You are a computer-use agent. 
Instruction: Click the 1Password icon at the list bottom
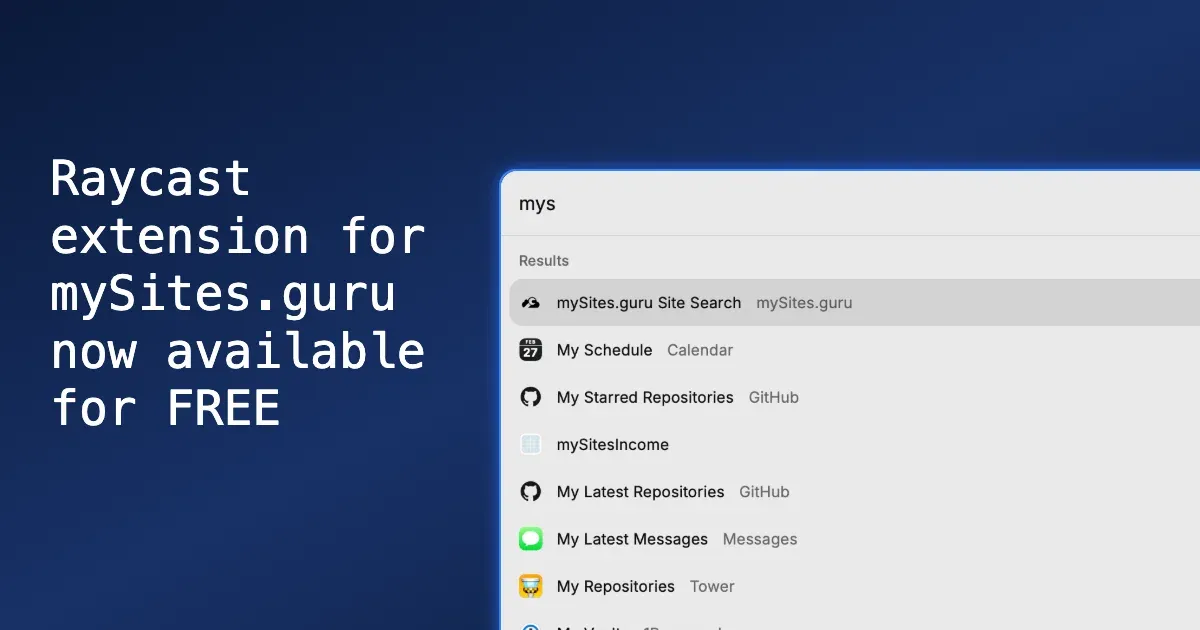pyautogui.click(x=530, y=627)
